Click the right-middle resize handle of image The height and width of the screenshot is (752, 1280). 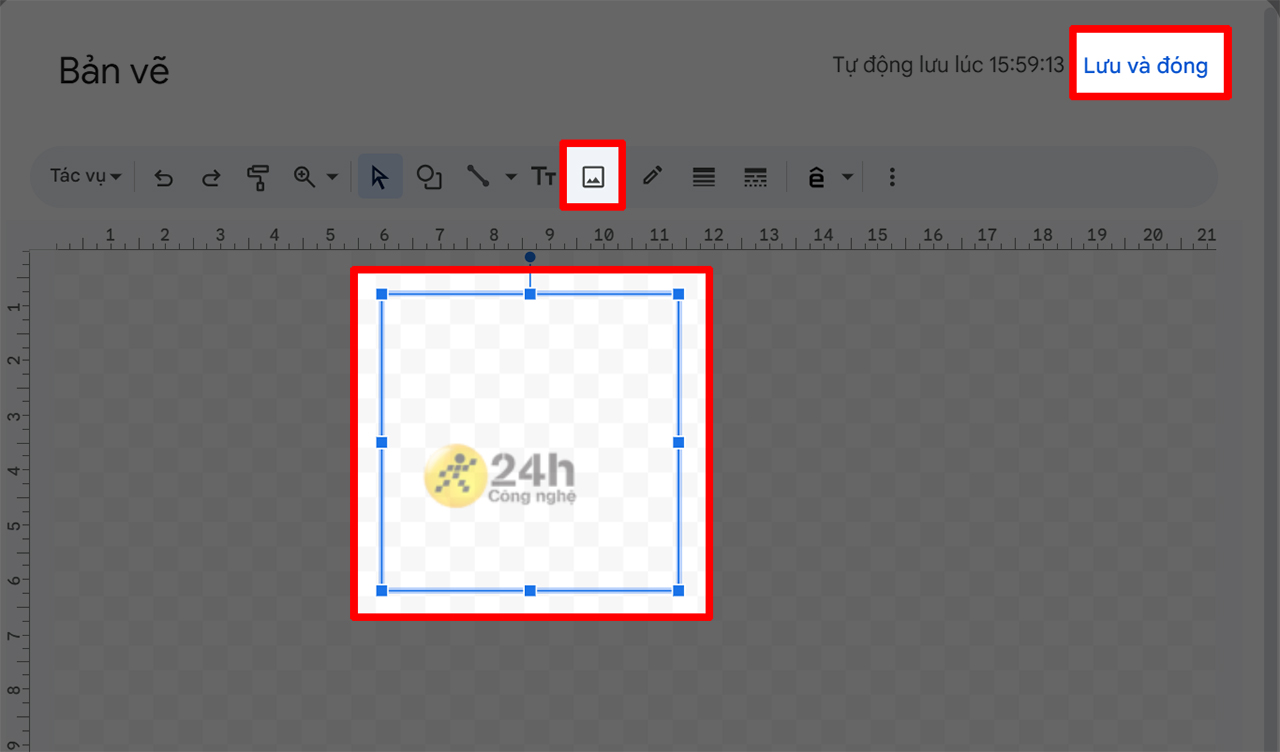pos(678,442)
